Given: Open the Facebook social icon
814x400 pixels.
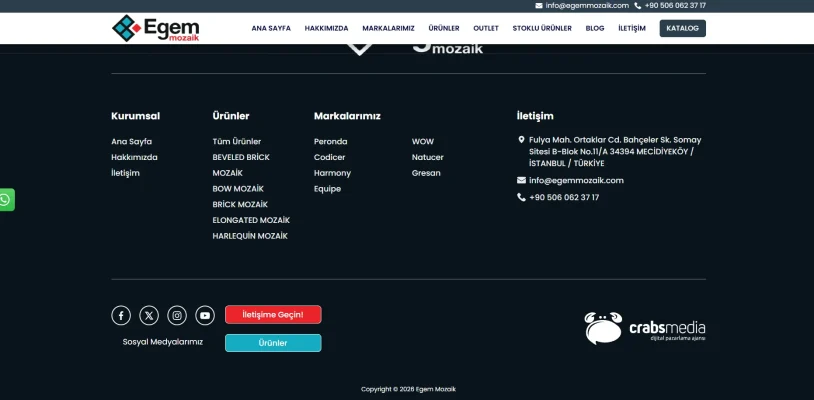Looking at the screenshot, I should point(121,315).
